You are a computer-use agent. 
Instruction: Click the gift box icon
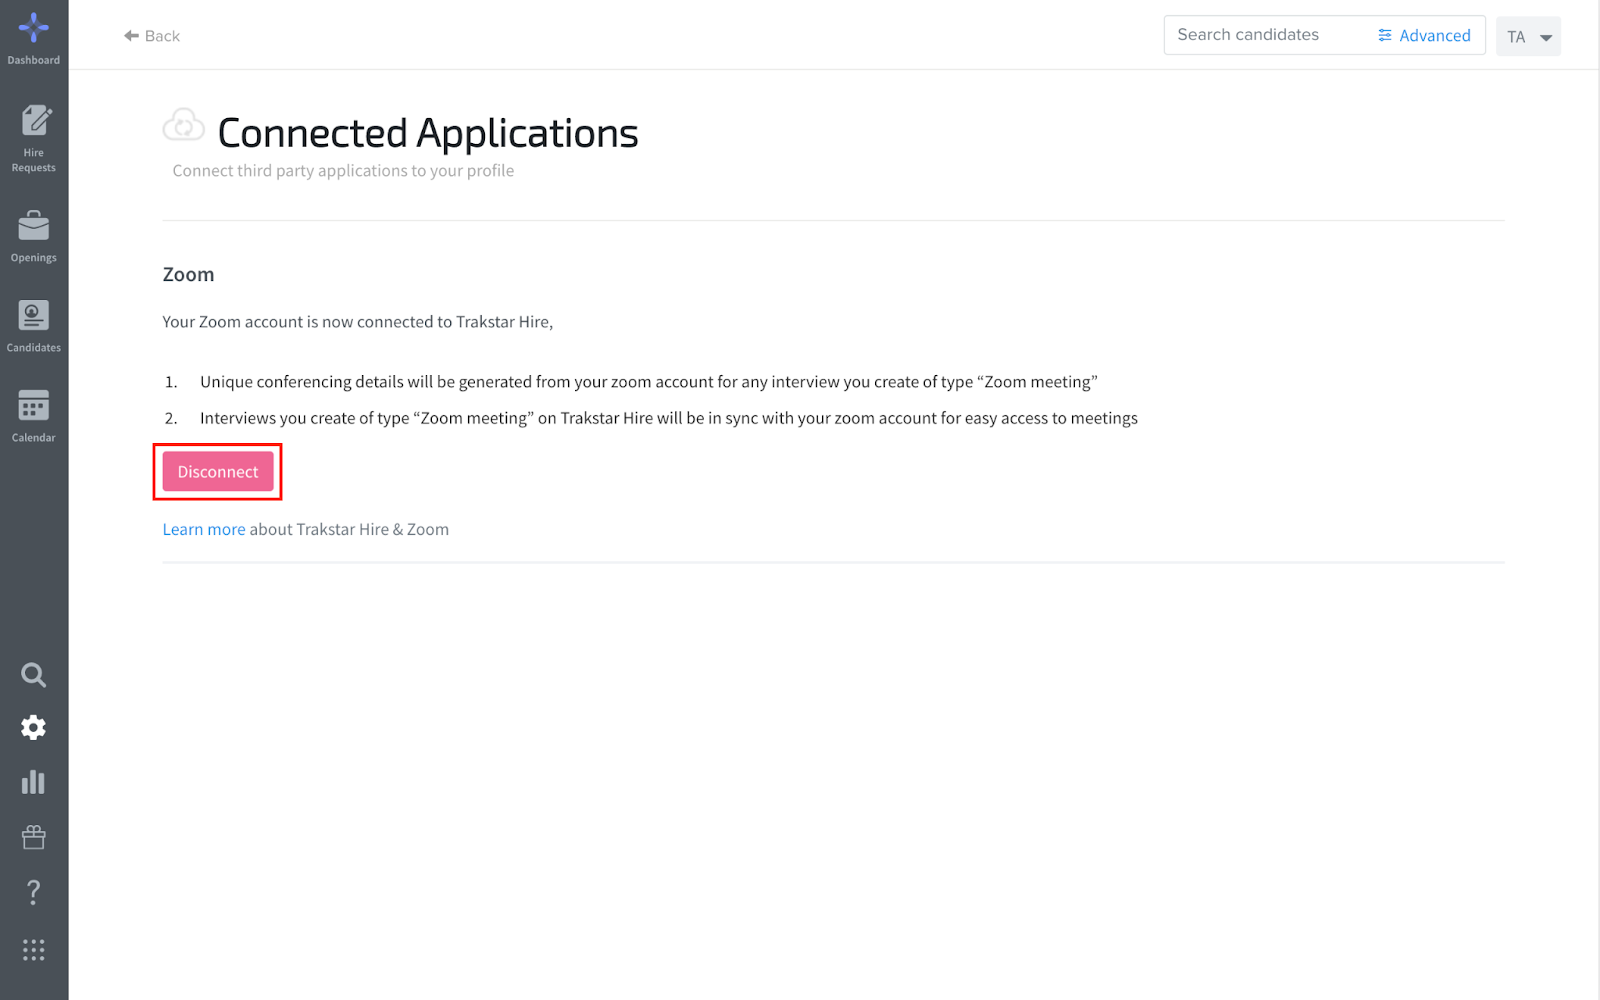pyautogui.click(x=34, y=837)
